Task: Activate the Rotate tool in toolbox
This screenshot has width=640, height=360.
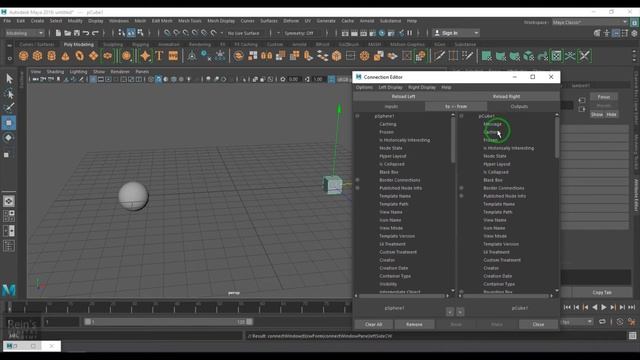Action: 9,138
